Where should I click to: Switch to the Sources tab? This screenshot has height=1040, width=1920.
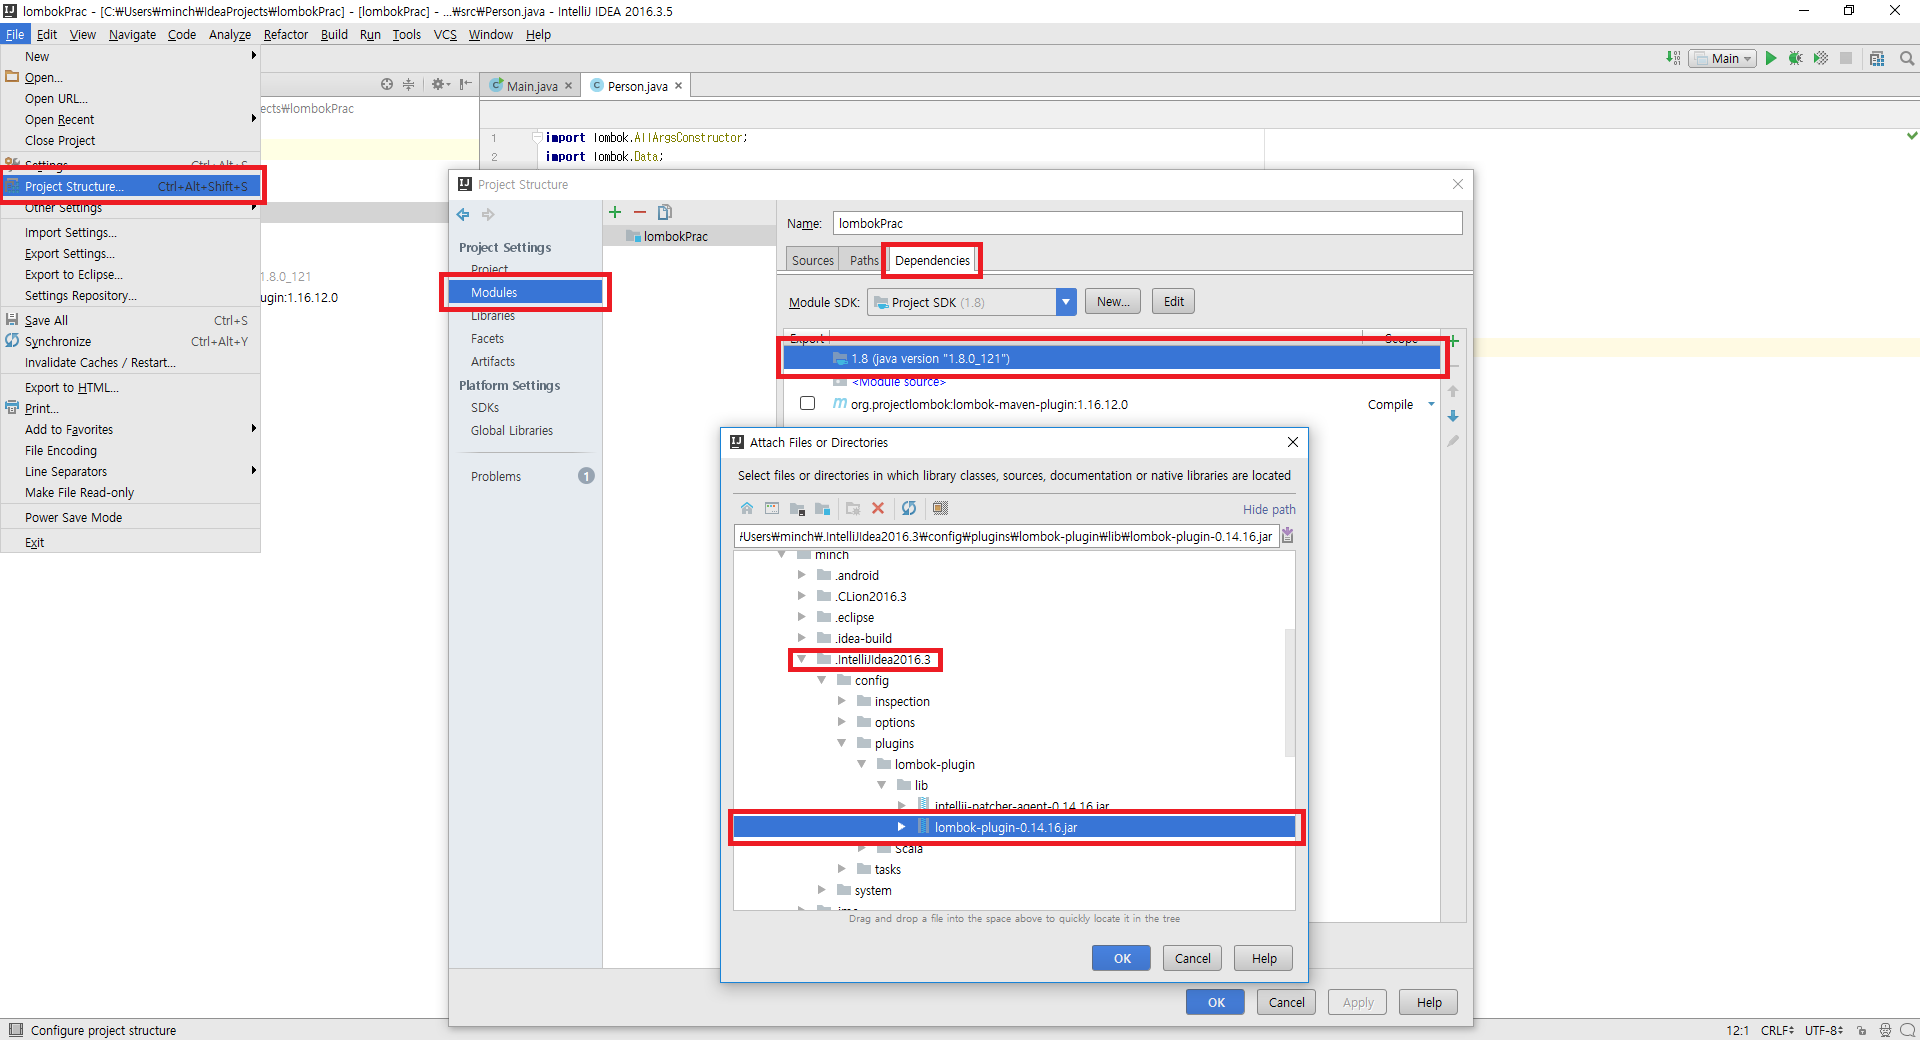[812, 260]
